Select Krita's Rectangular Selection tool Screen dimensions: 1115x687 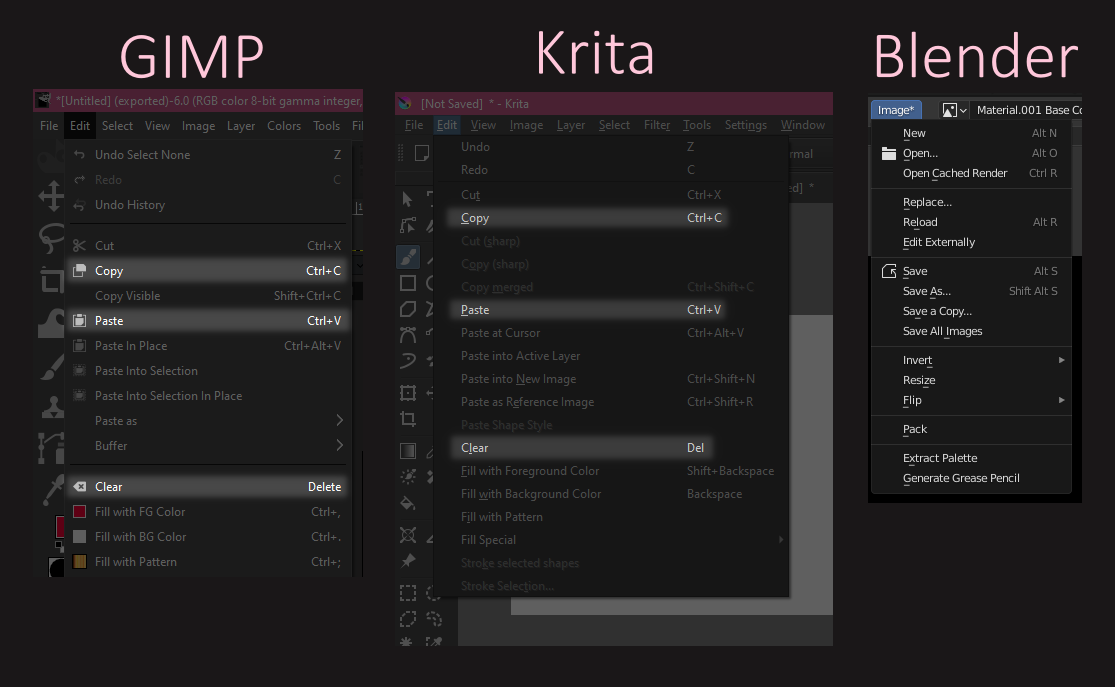[x=407, y=593]
